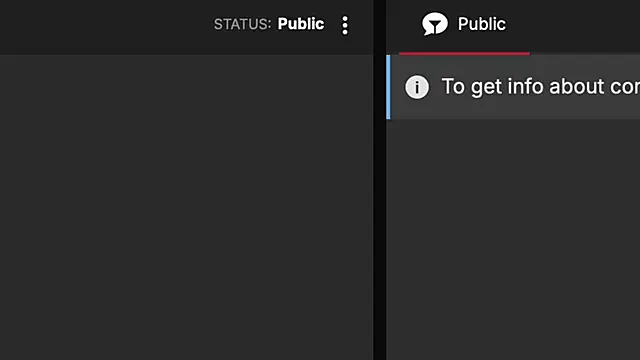The width and height of the screenshot is (640, 360).
Task: Select the vertical divider between the two panels
Action: point(380,180)
